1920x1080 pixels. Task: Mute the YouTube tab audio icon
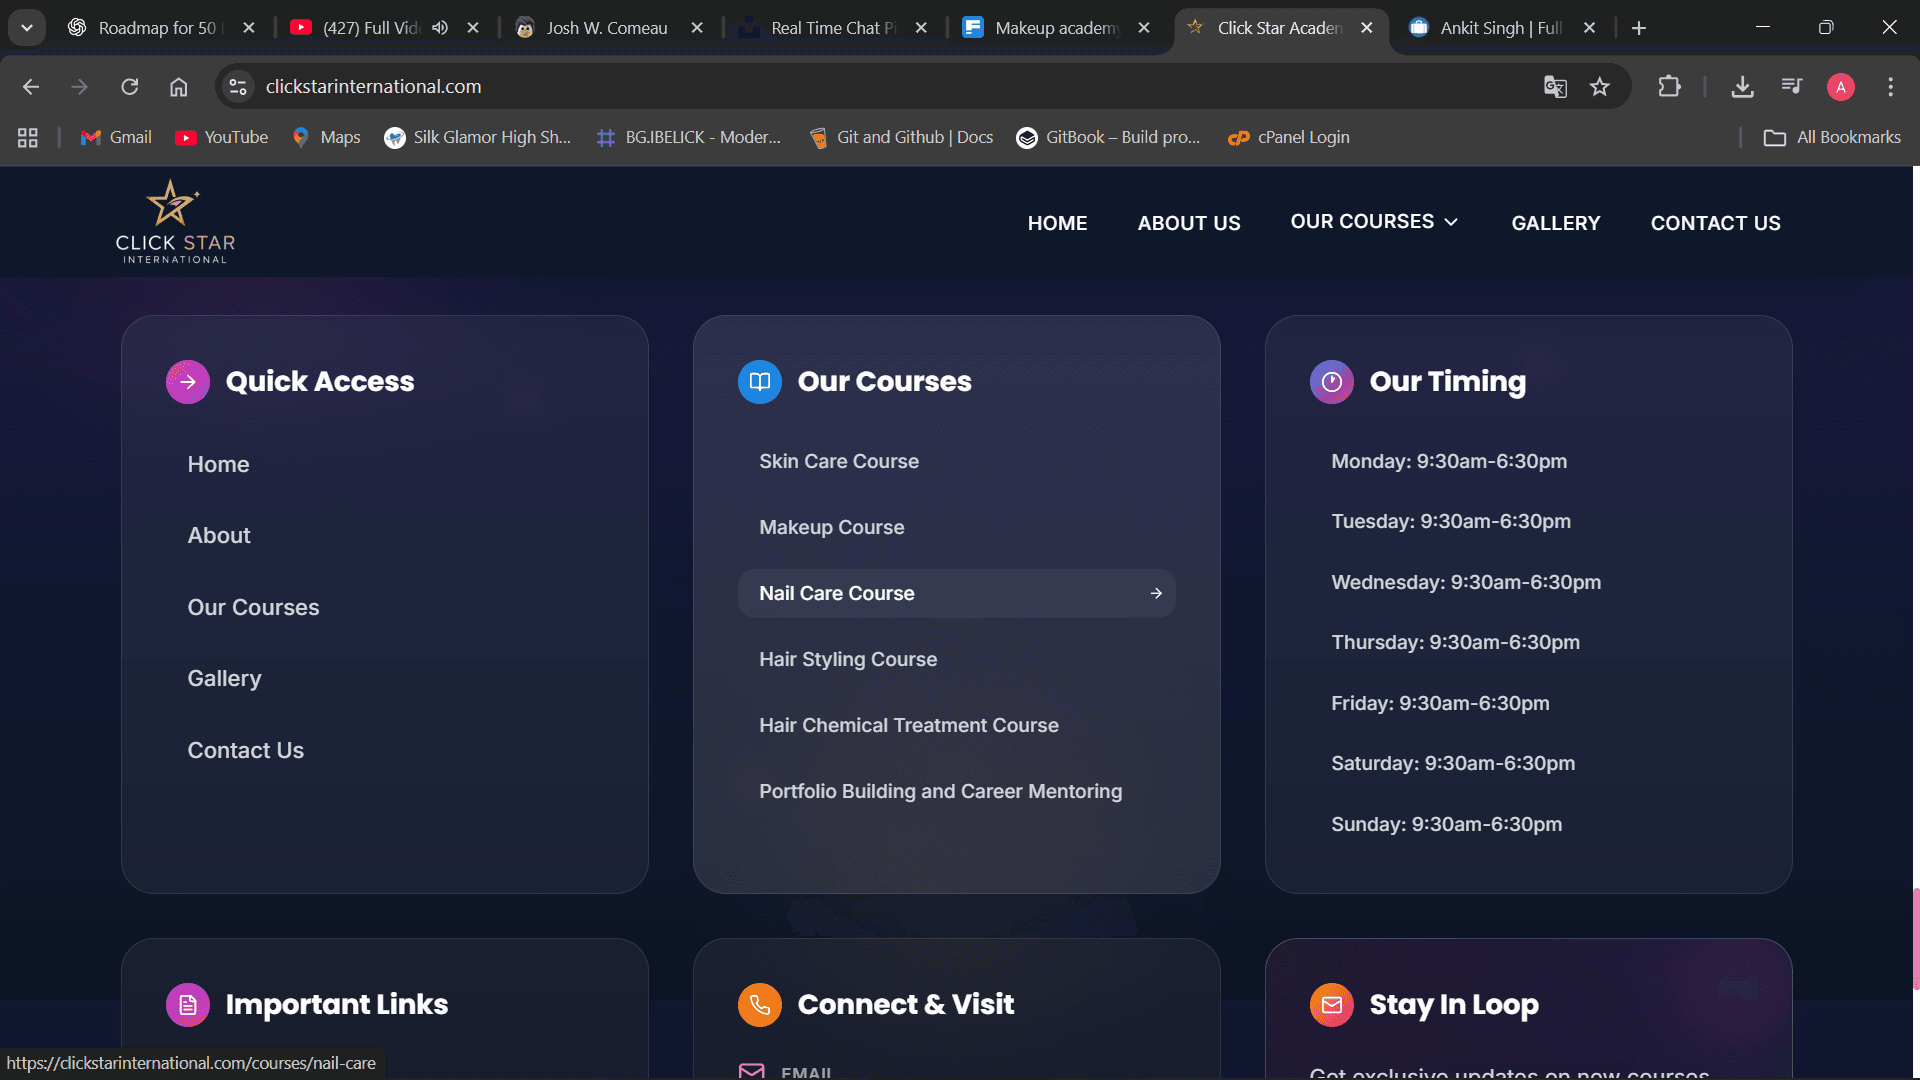coord(440,28)
